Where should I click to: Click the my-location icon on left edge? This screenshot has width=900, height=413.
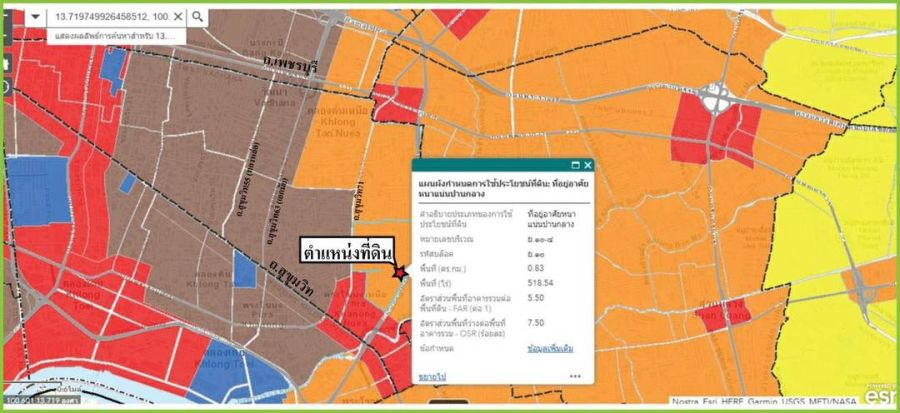[5, 88]
